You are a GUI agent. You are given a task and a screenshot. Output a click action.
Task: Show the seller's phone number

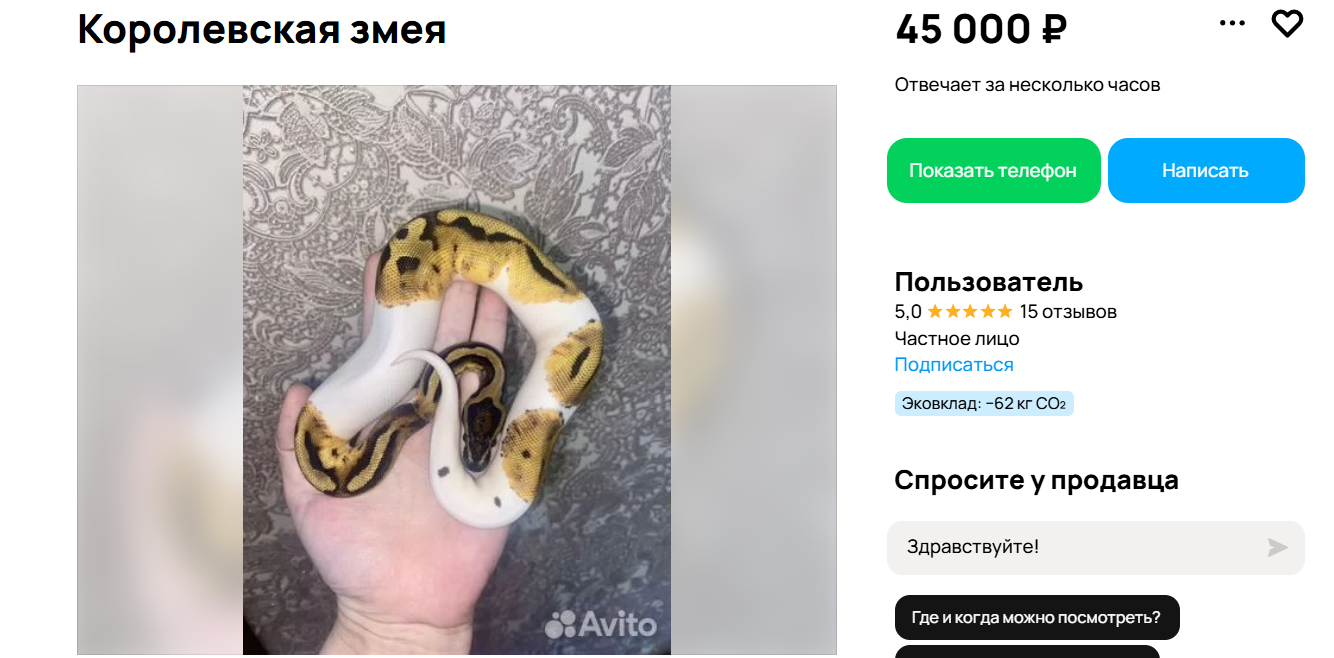[993, 170]
